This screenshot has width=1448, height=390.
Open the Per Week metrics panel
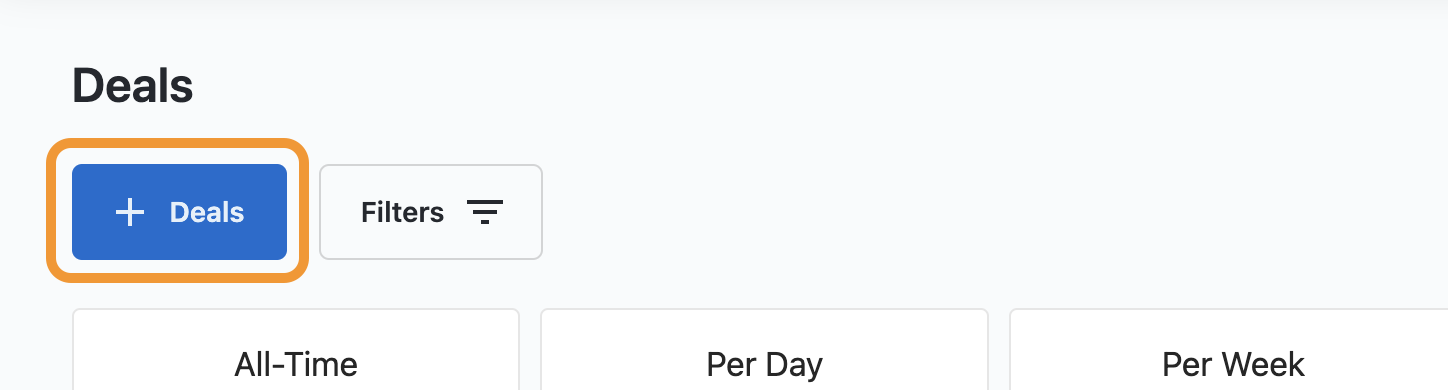tap(1229, 350)
